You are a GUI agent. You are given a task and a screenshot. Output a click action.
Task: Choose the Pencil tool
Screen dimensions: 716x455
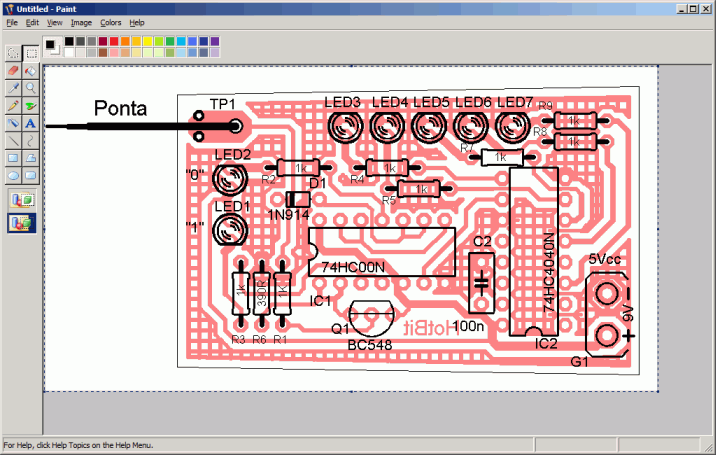[x=13, y=106]
